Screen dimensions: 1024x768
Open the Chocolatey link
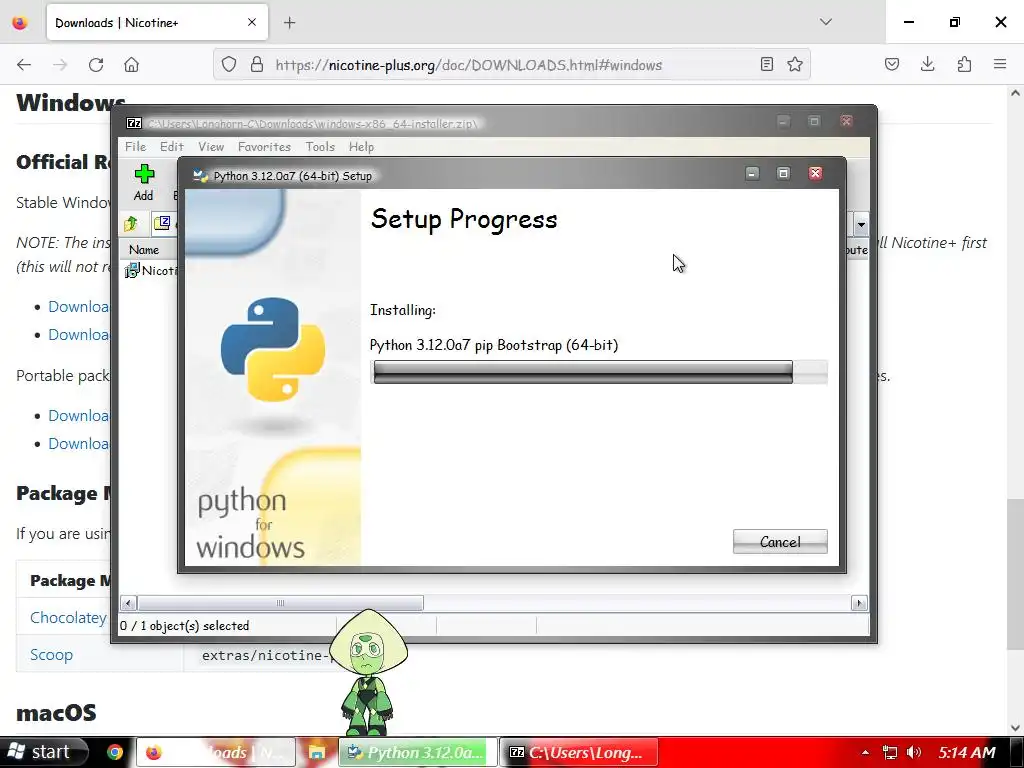coord(68,617)
